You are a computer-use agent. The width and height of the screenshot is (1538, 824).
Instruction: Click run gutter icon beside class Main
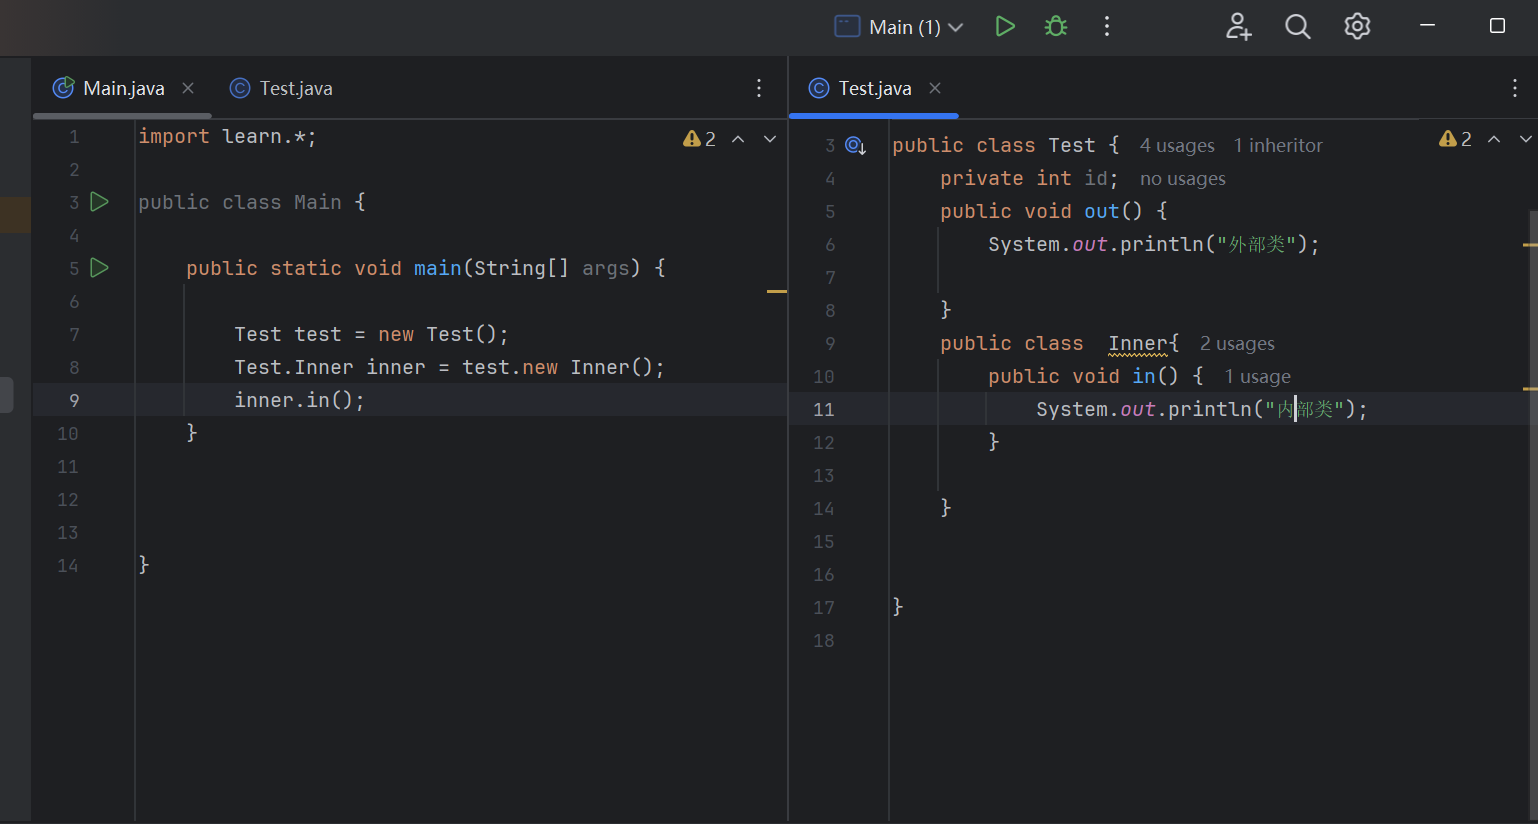coord(99,202)
